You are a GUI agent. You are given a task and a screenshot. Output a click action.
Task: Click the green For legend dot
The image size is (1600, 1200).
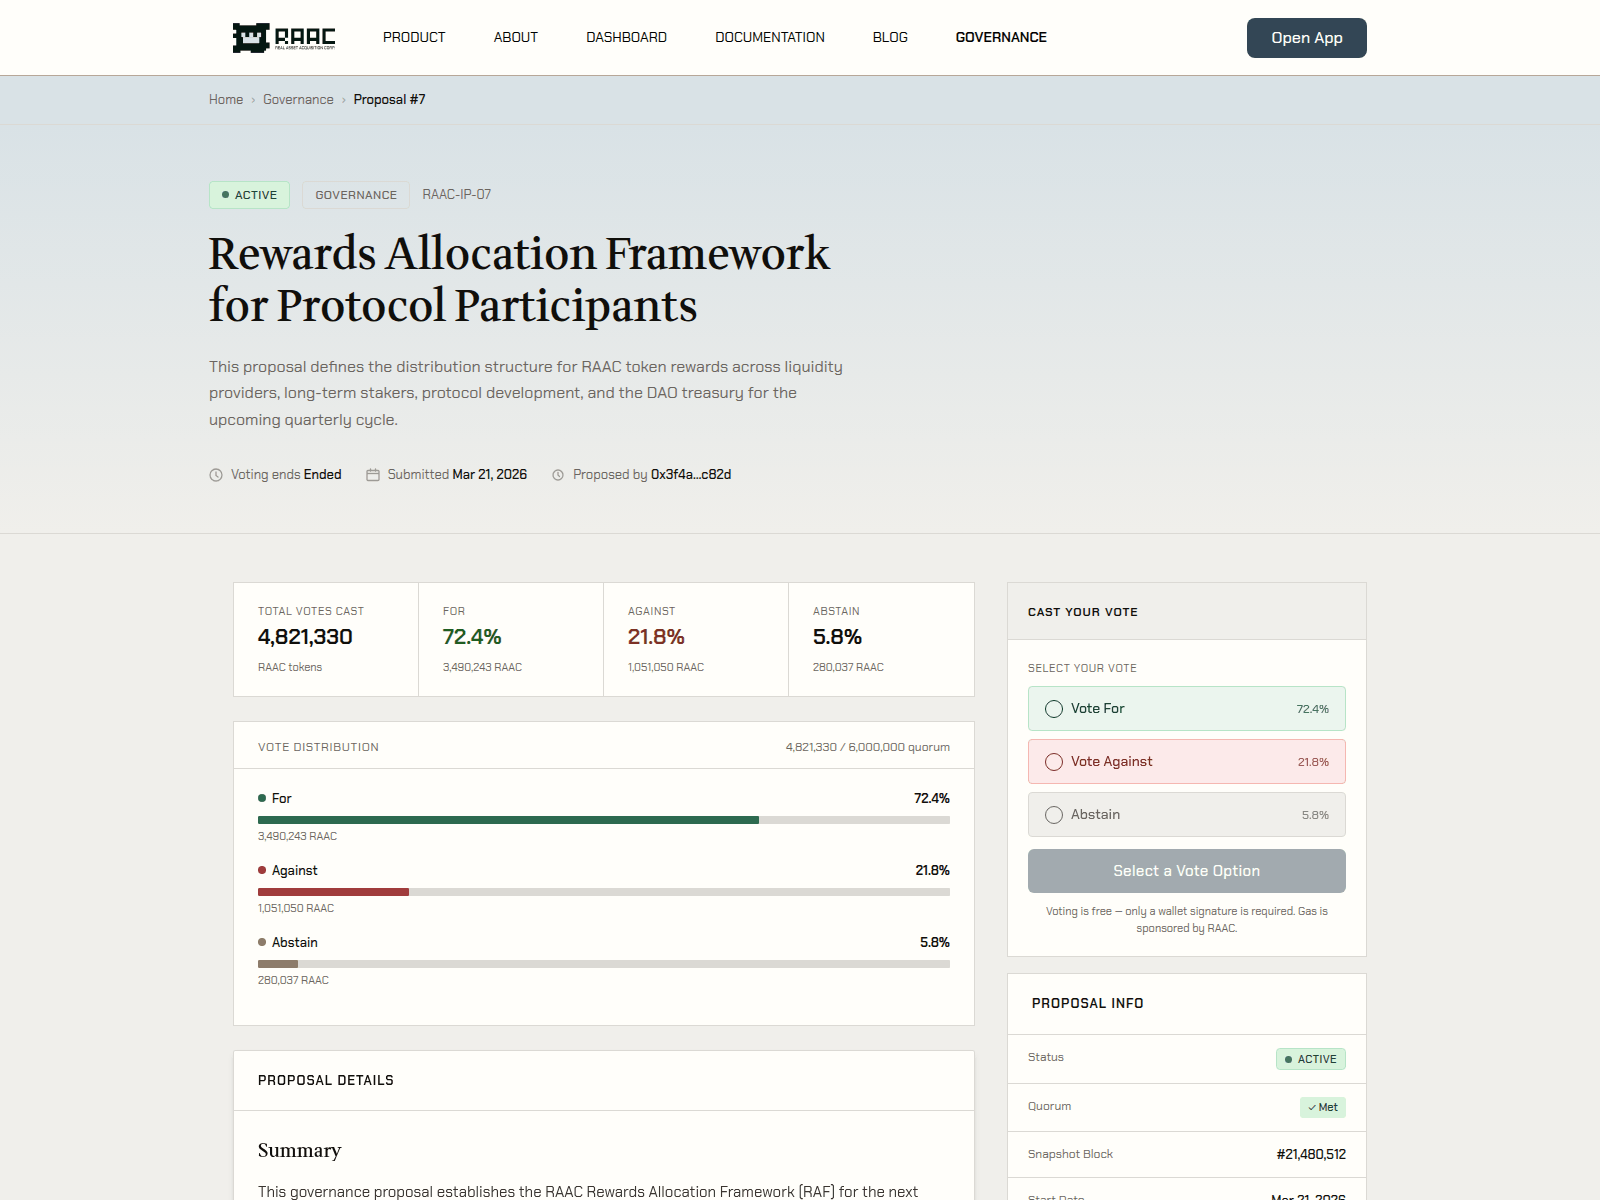[x=262, y=798]
